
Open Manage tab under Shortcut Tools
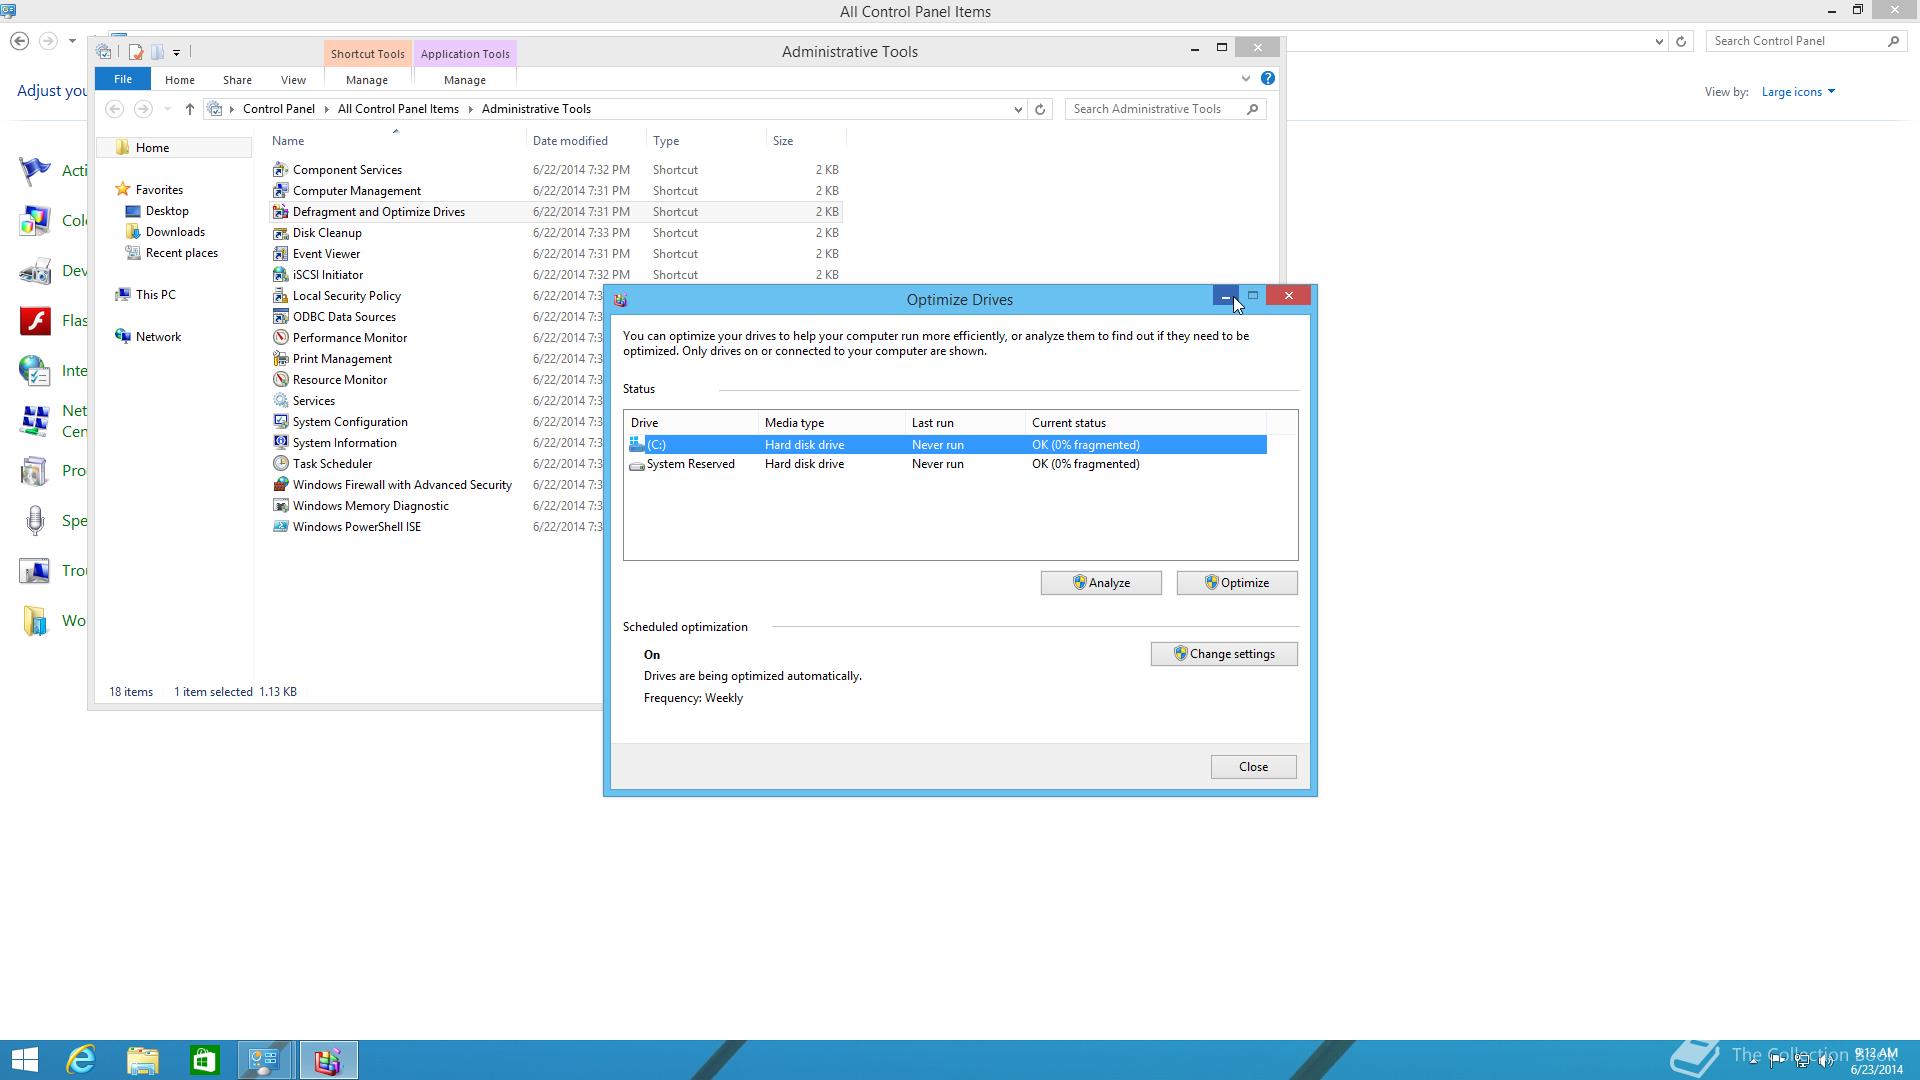pyautogui.click(x=367, y=80)
